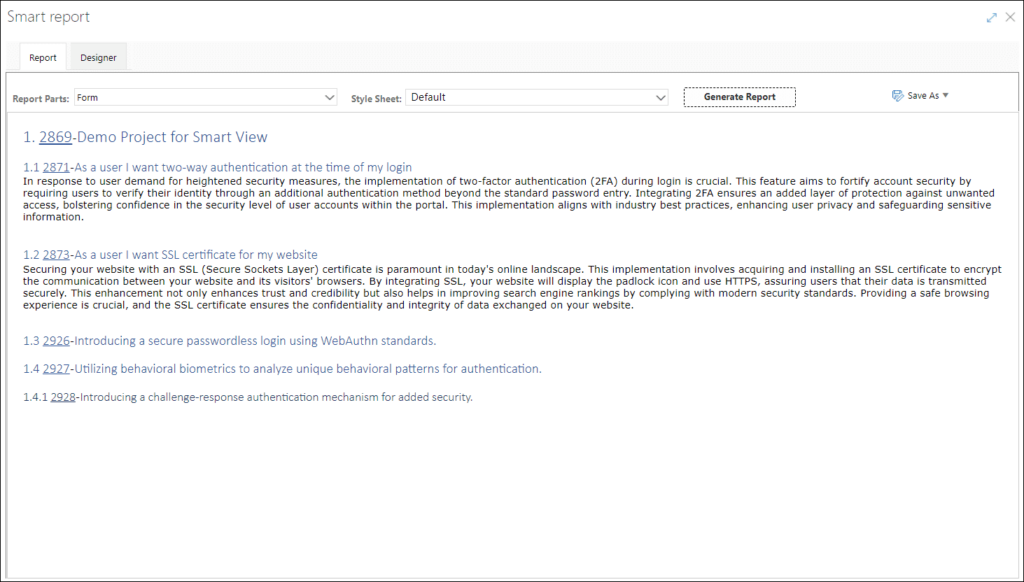Viewport: 1024px width, 582px height.
Task: Click the behavioral biometrics heading text
Action: (308, 369)
